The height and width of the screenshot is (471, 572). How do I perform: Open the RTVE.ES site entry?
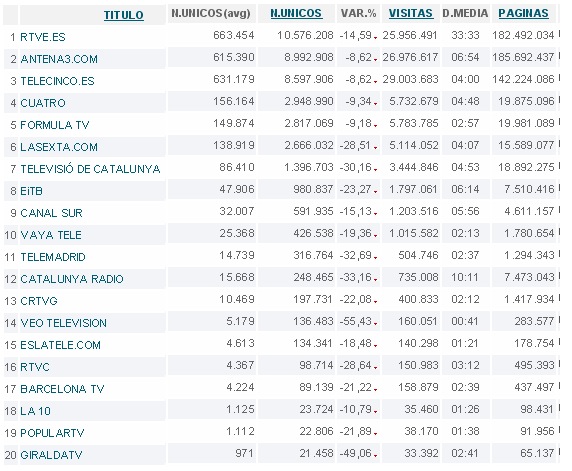[x=43, y=37]
